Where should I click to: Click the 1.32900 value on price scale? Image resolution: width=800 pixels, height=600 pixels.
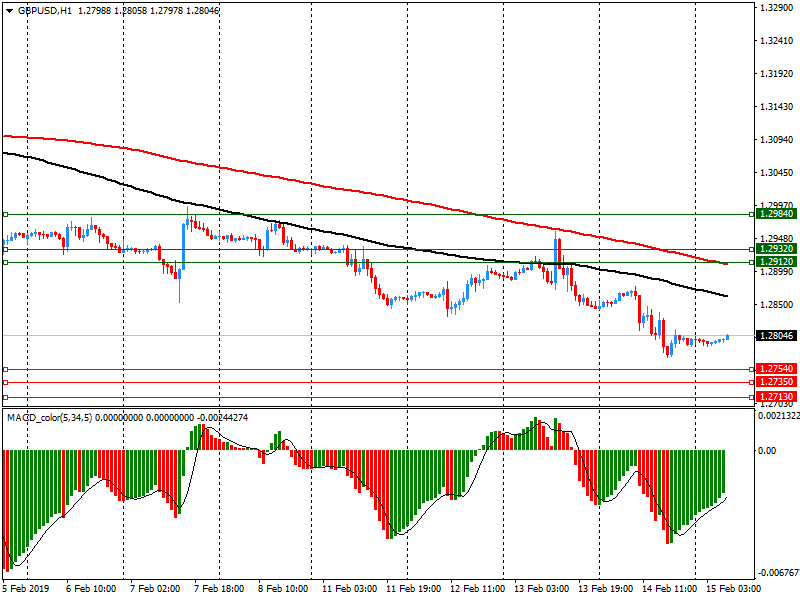pyautogui.click(x=776, y=8)
